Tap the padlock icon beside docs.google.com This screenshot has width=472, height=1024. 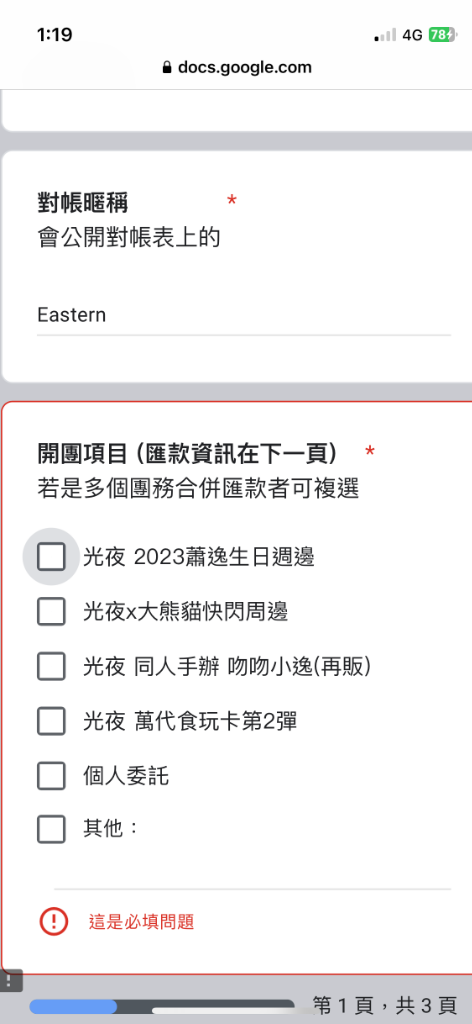(x=166, y=67)
